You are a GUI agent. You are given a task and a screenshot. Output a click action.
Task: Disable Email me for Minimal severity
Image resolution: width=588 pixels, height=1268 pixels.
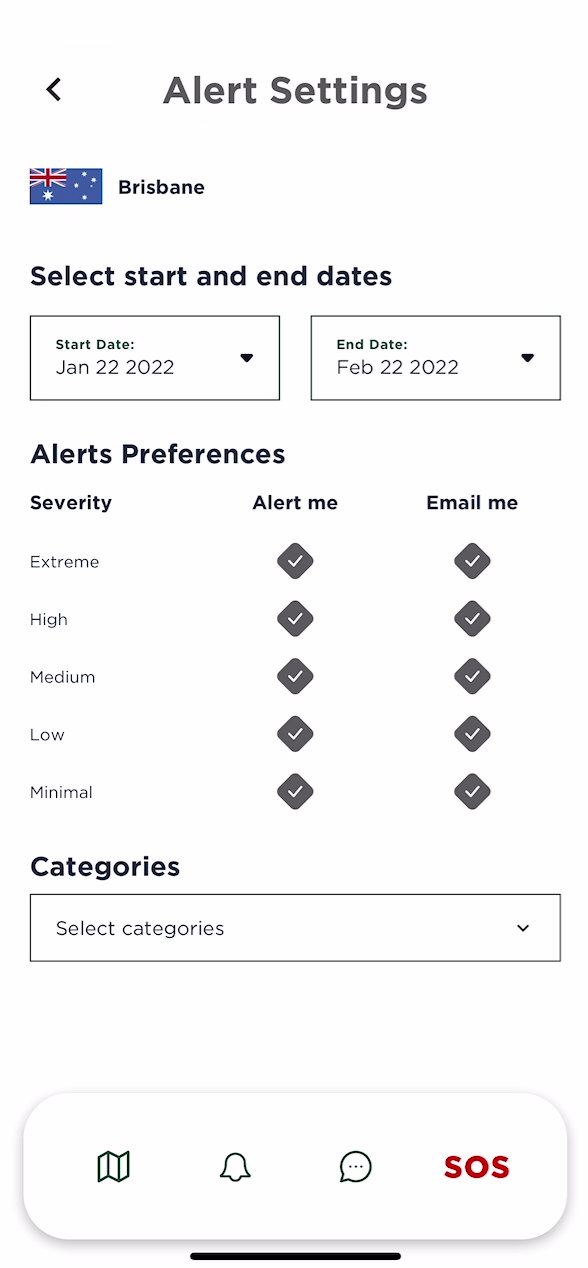[x=472, y=791]
